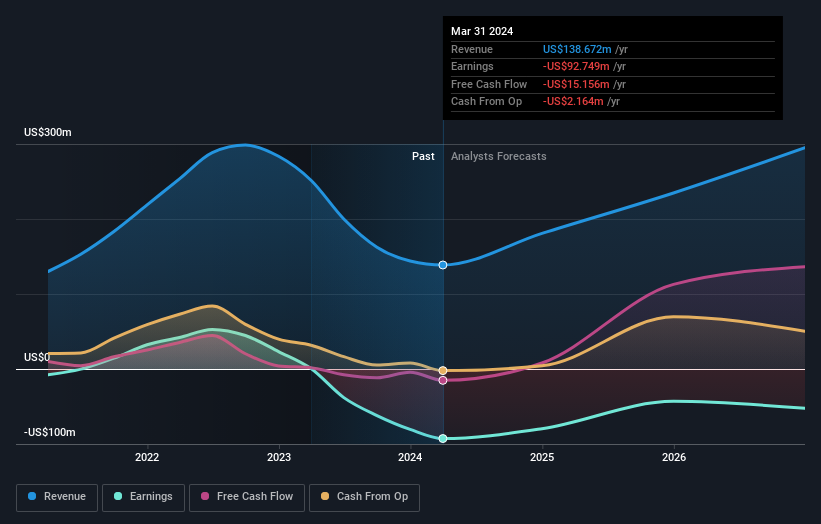The width and height of the screenshot is (821, 524).
Task: Select the blue Revenue data point marker
Action: click(x=443, y=265)
